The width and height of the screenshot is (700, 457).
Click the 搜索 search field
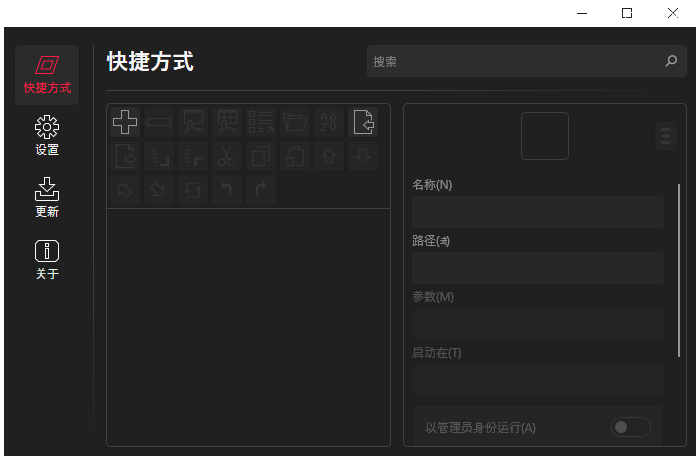(526, 61)
